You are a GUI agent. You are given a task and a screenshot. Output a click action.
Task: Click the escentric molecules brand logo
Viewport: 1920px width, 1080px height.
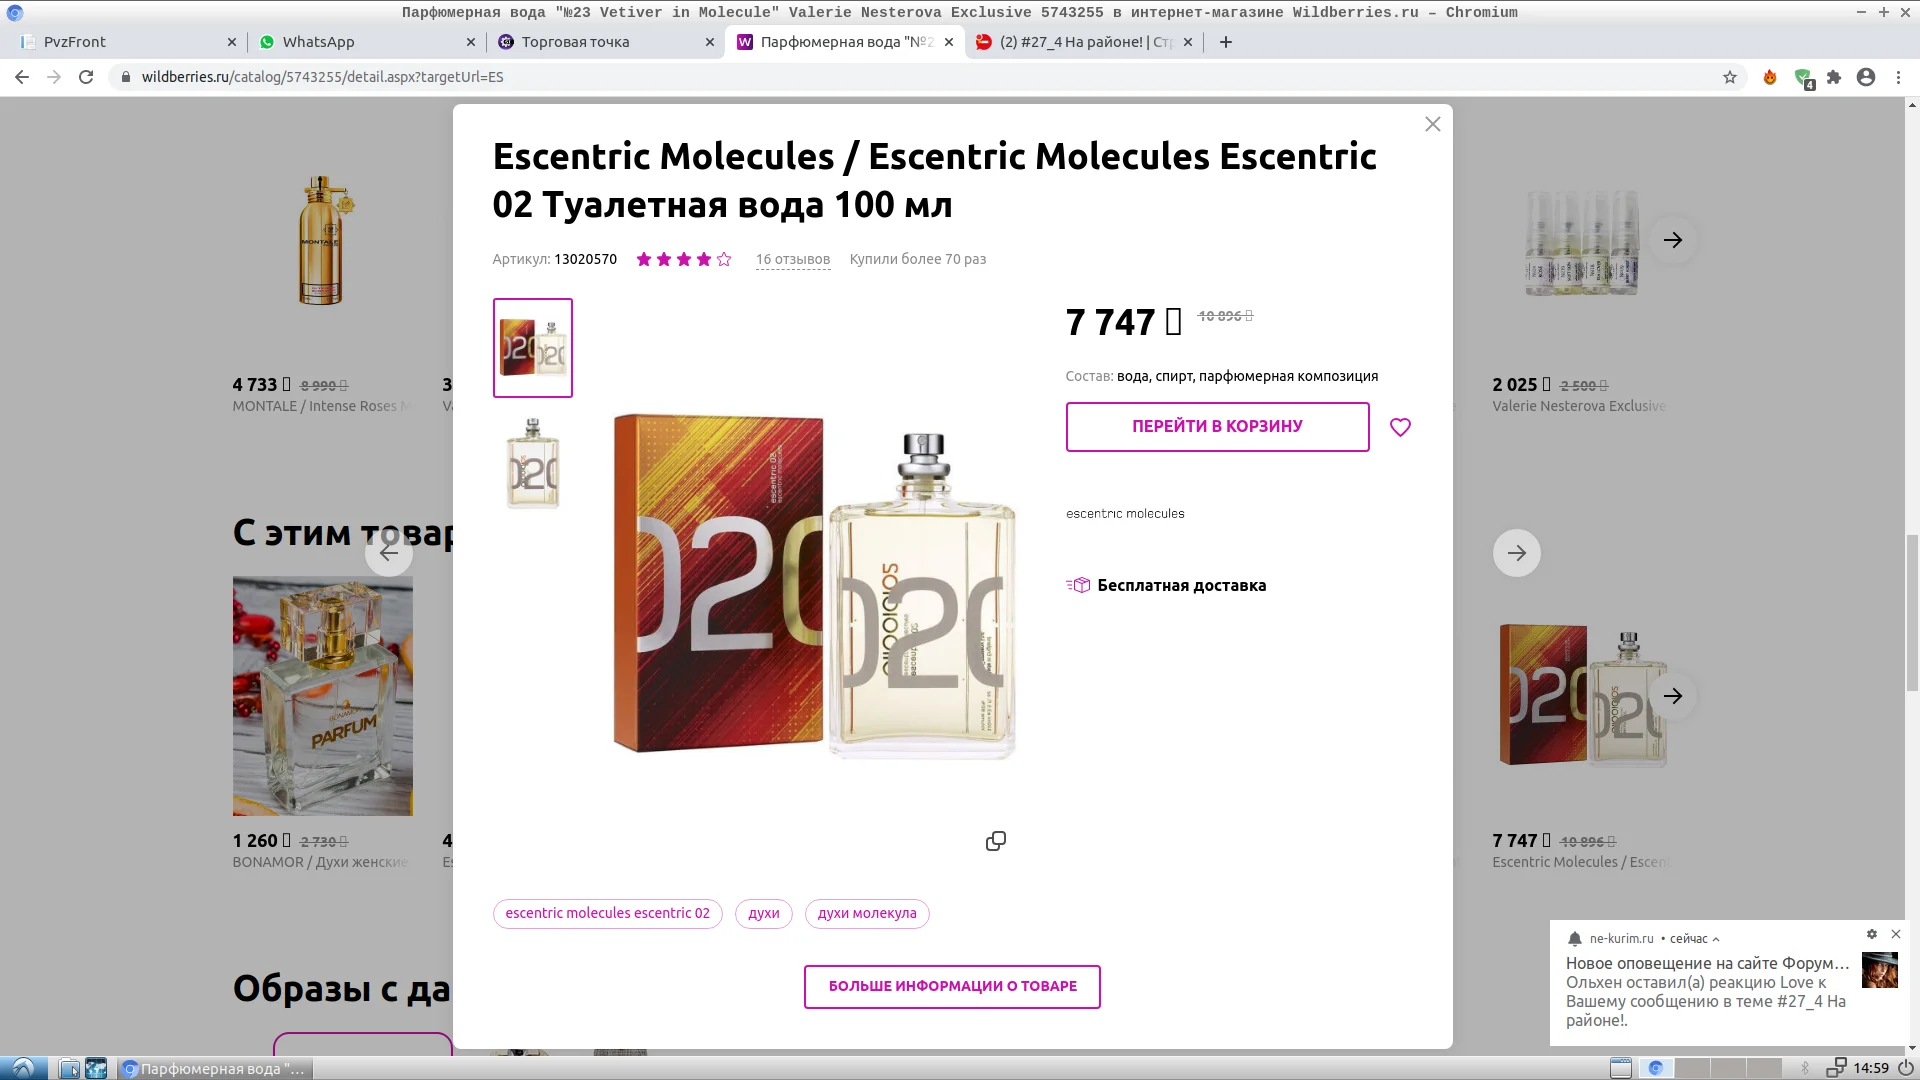coord(1125,514)
